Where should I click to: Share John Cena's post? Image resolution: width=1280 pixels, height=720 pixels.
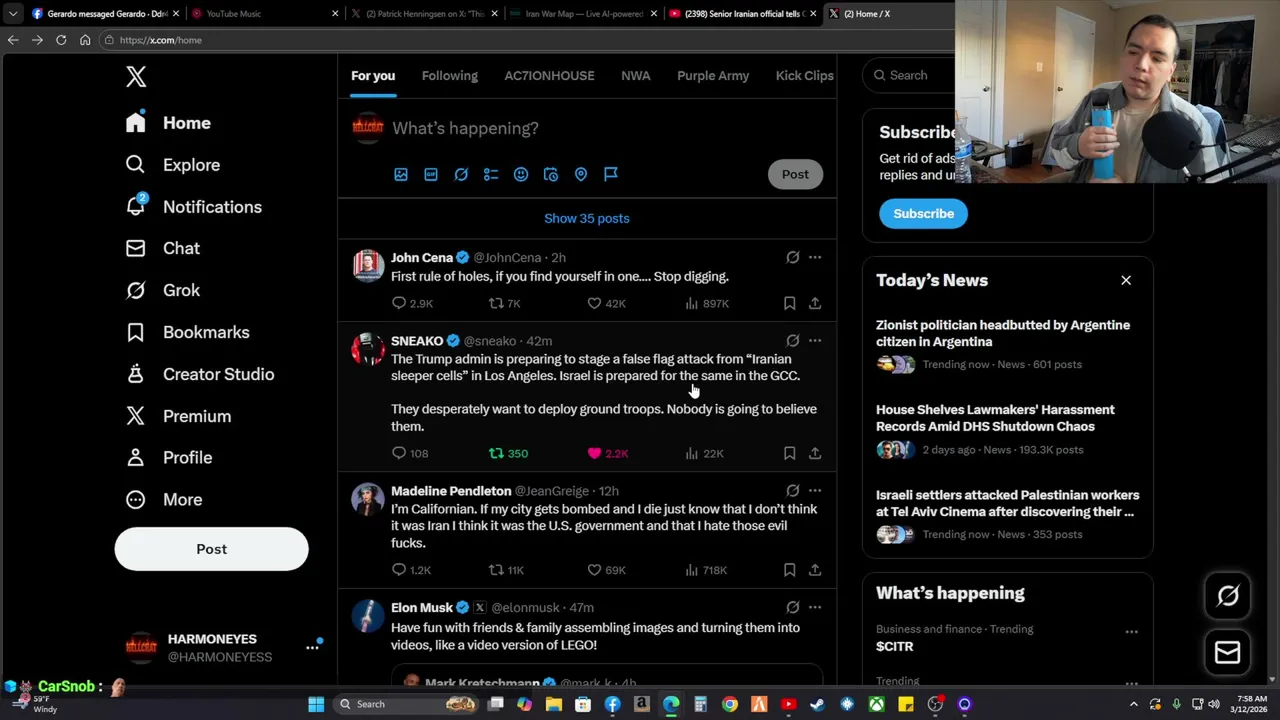[815, 303]
